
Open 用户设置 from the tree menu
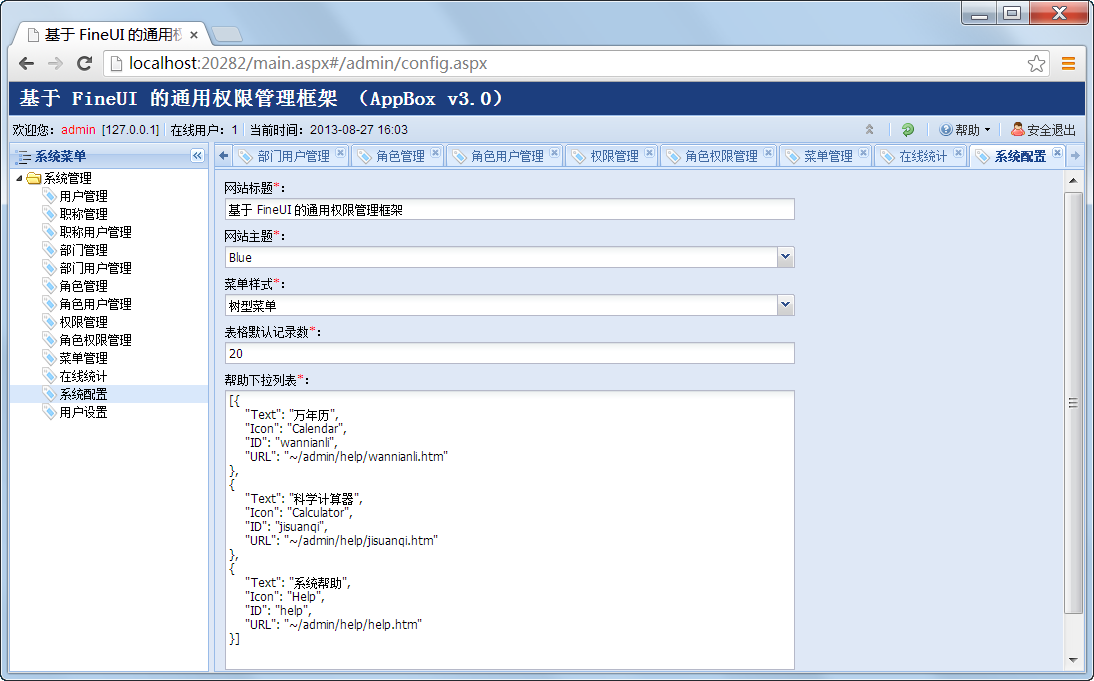pyautogui.click(x=83, y=412)
